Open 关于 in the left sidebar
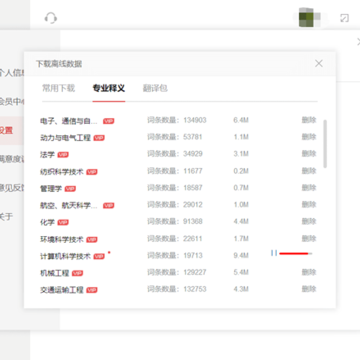This screenshot has width=360, height=360. 6,217
